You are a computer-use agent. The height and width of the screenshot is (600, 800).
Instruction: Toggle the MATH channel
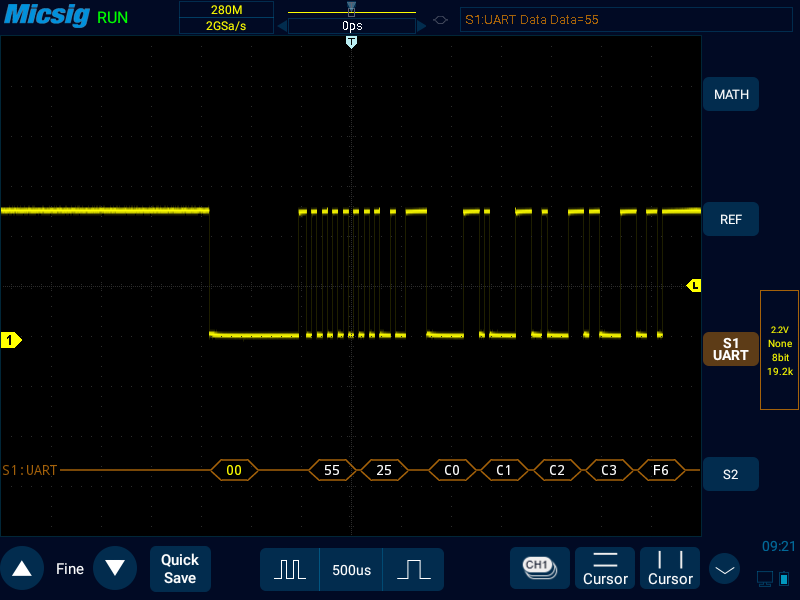(x=731, y=95)
